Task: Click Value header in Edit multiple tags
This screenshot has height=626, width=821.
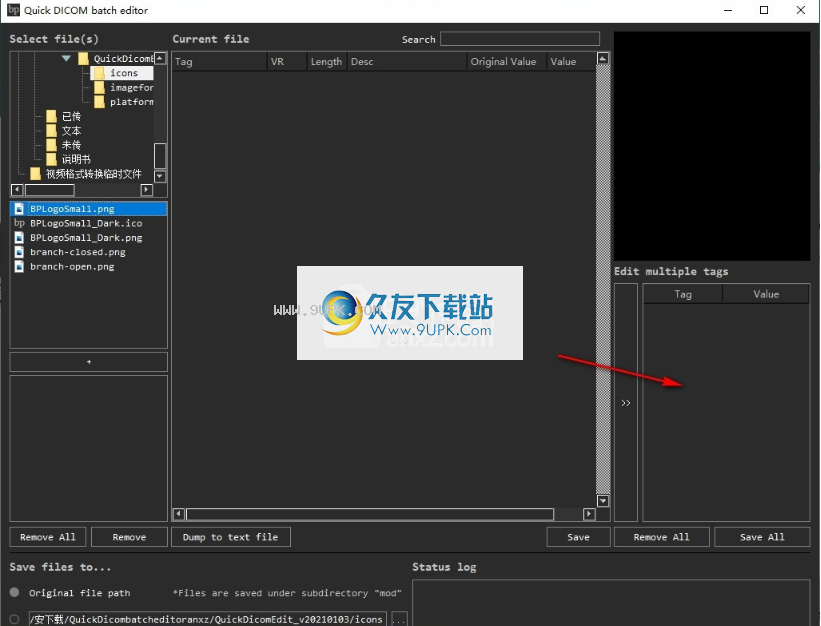Action: click(x=766, y=294)
